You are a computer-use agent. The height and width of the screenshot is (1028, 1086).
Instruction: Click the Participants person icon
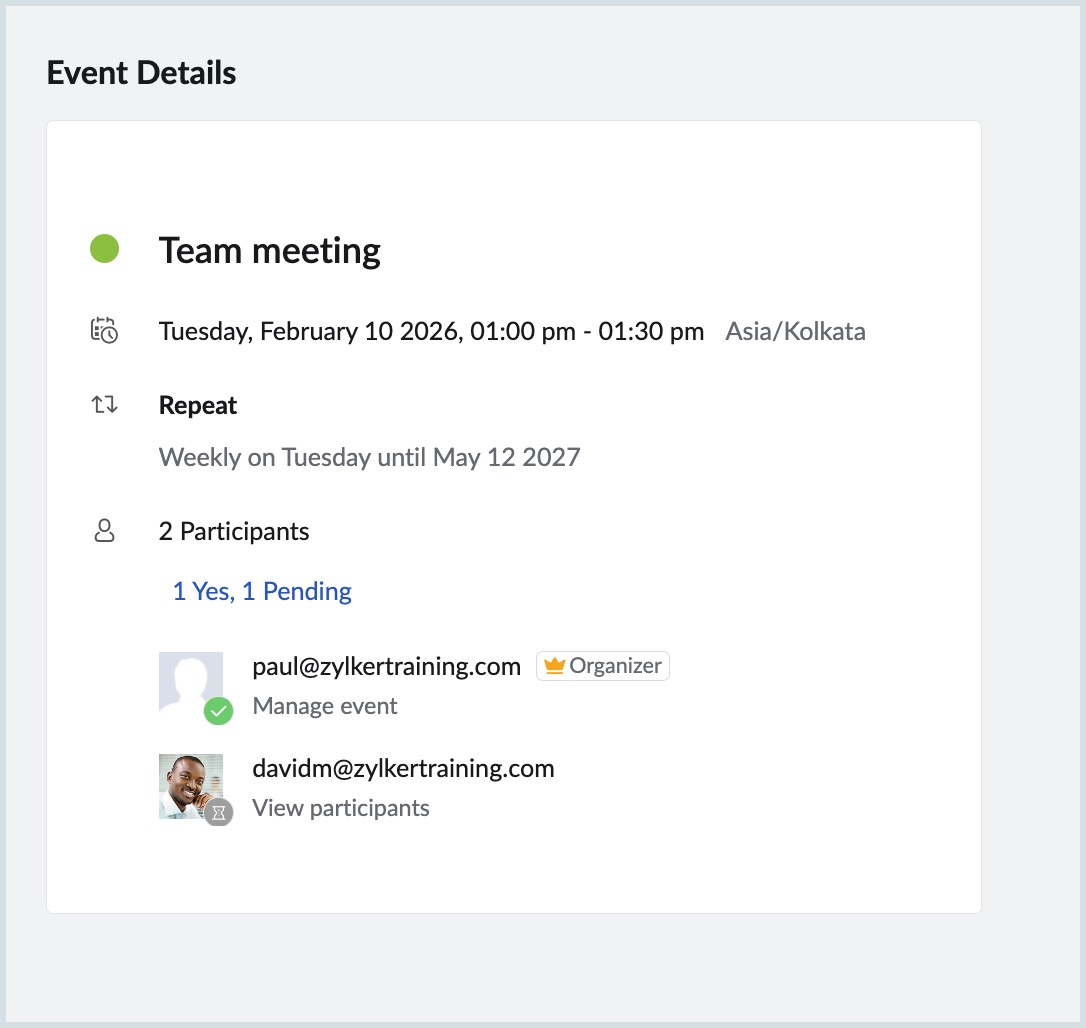click(104, 531)
